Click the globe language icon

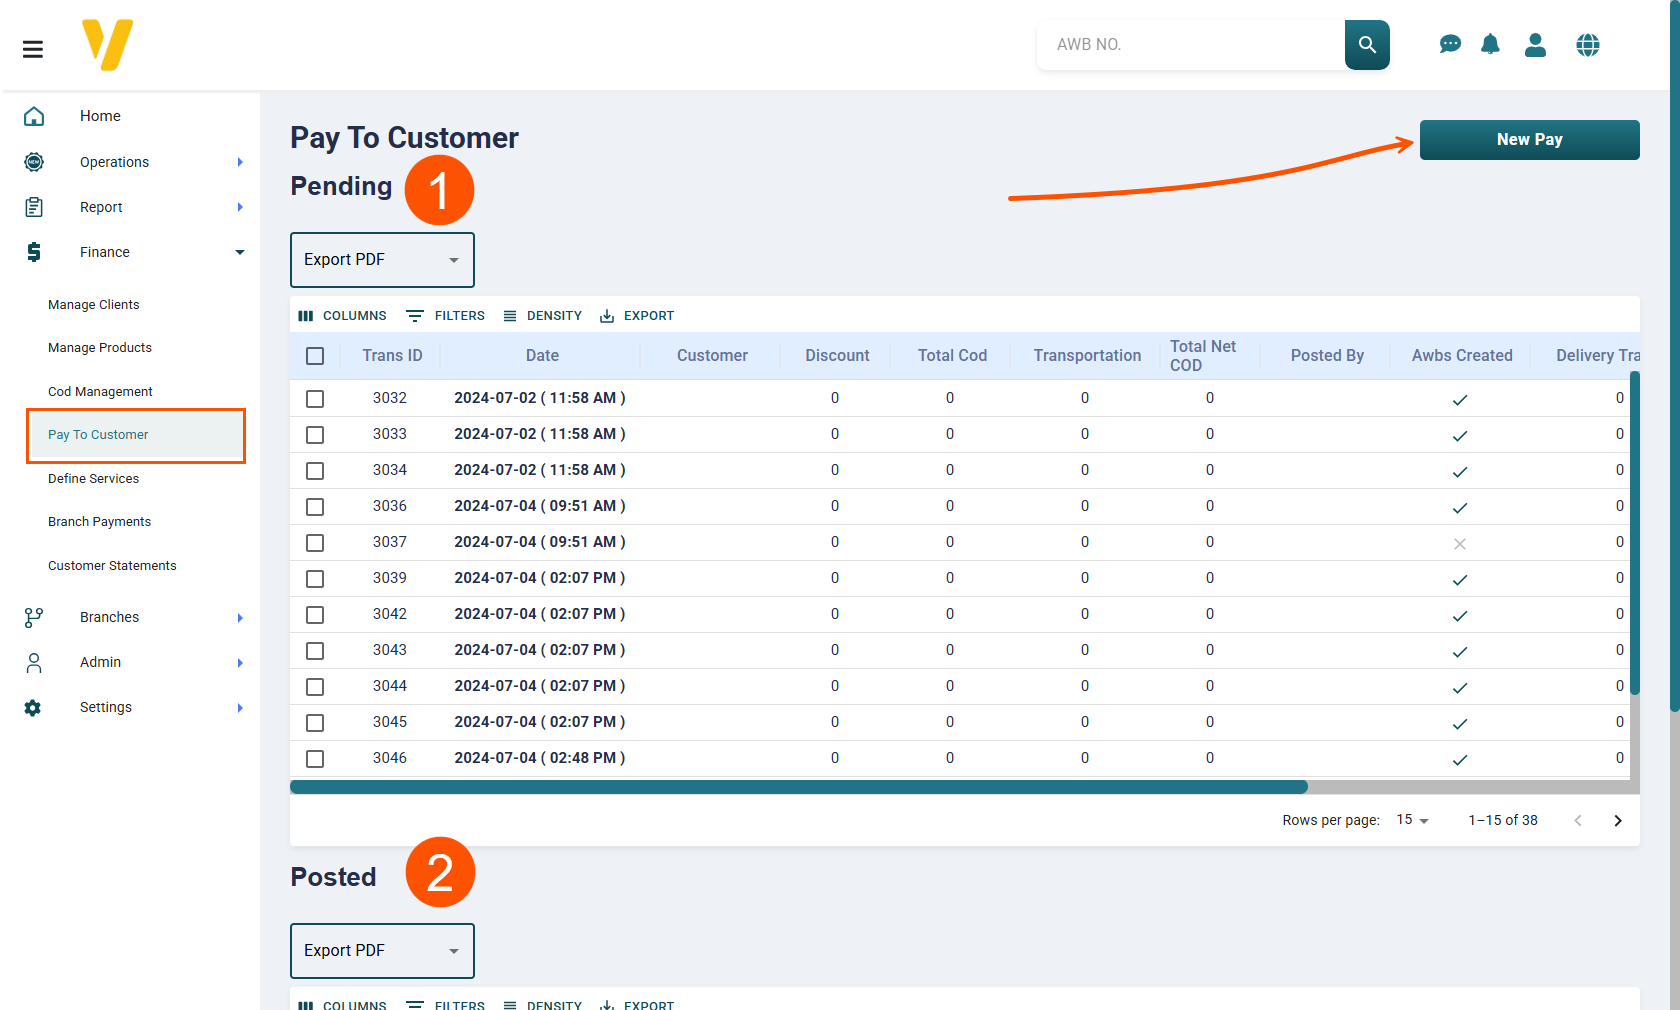tap(1587, 45)
